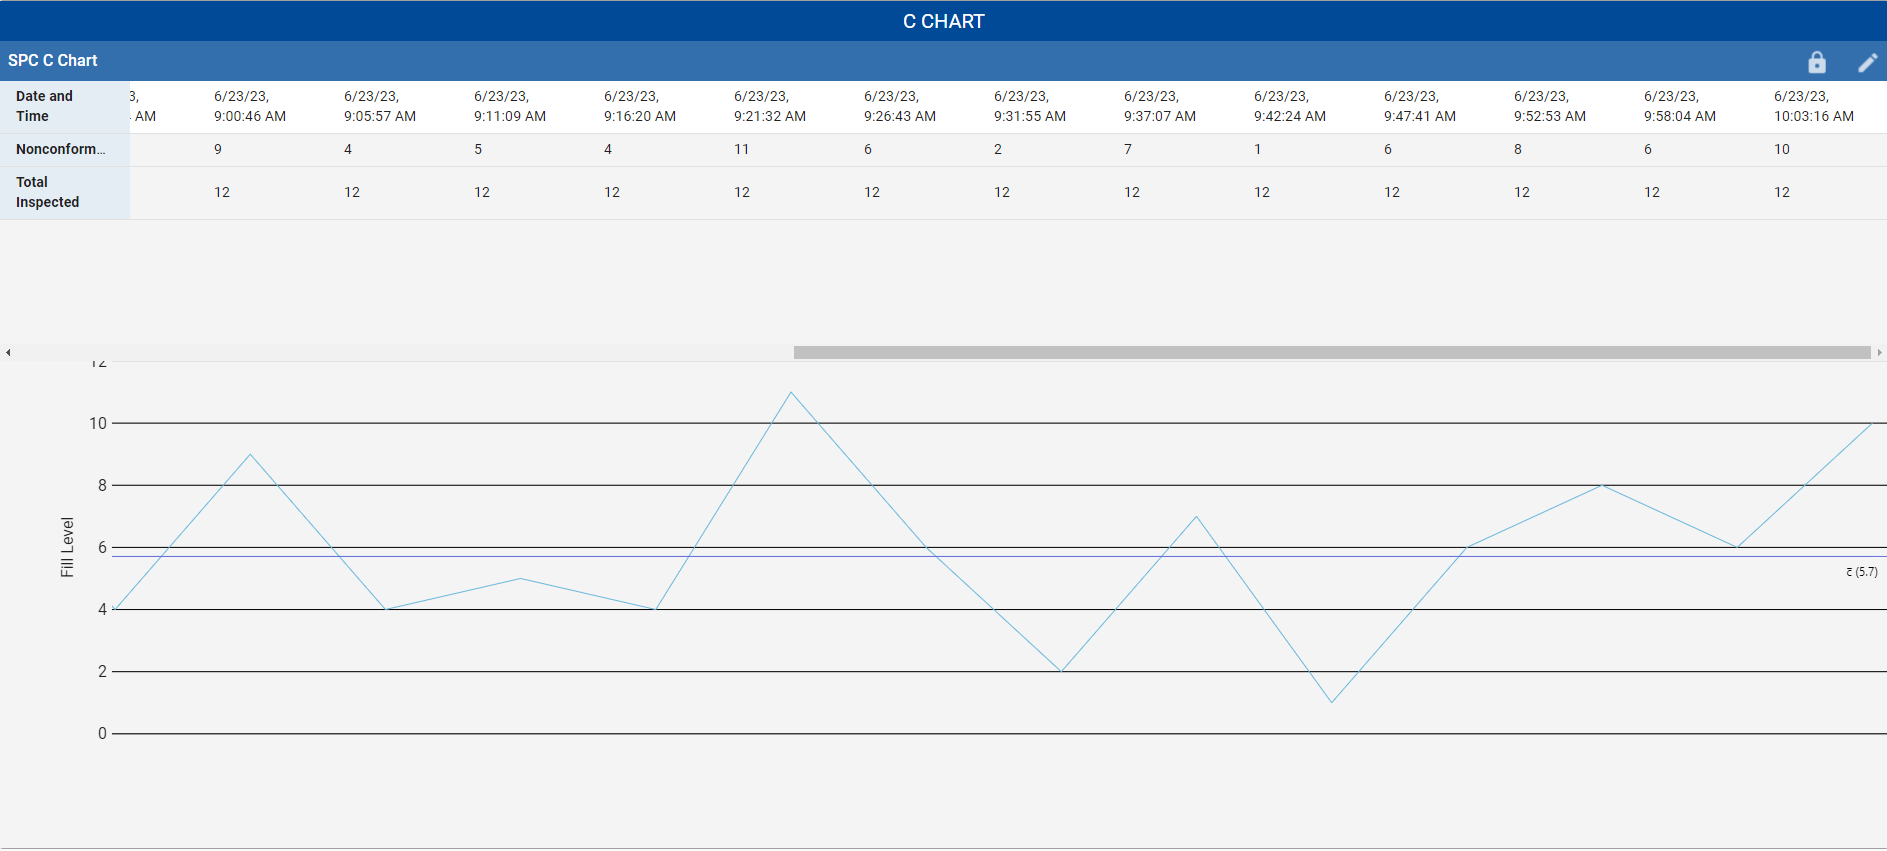Image resolution: width=1887 pixels, height=851 pixels.
Task: Select the Date and Time row header
Action: pos(65,106)
